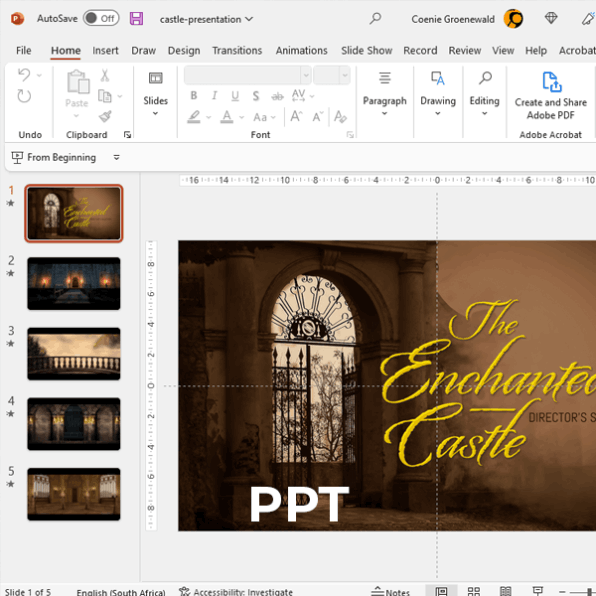Click the Undo arrow icon
Viewport: 596px width, 596px height.
[x=24, y=75]
